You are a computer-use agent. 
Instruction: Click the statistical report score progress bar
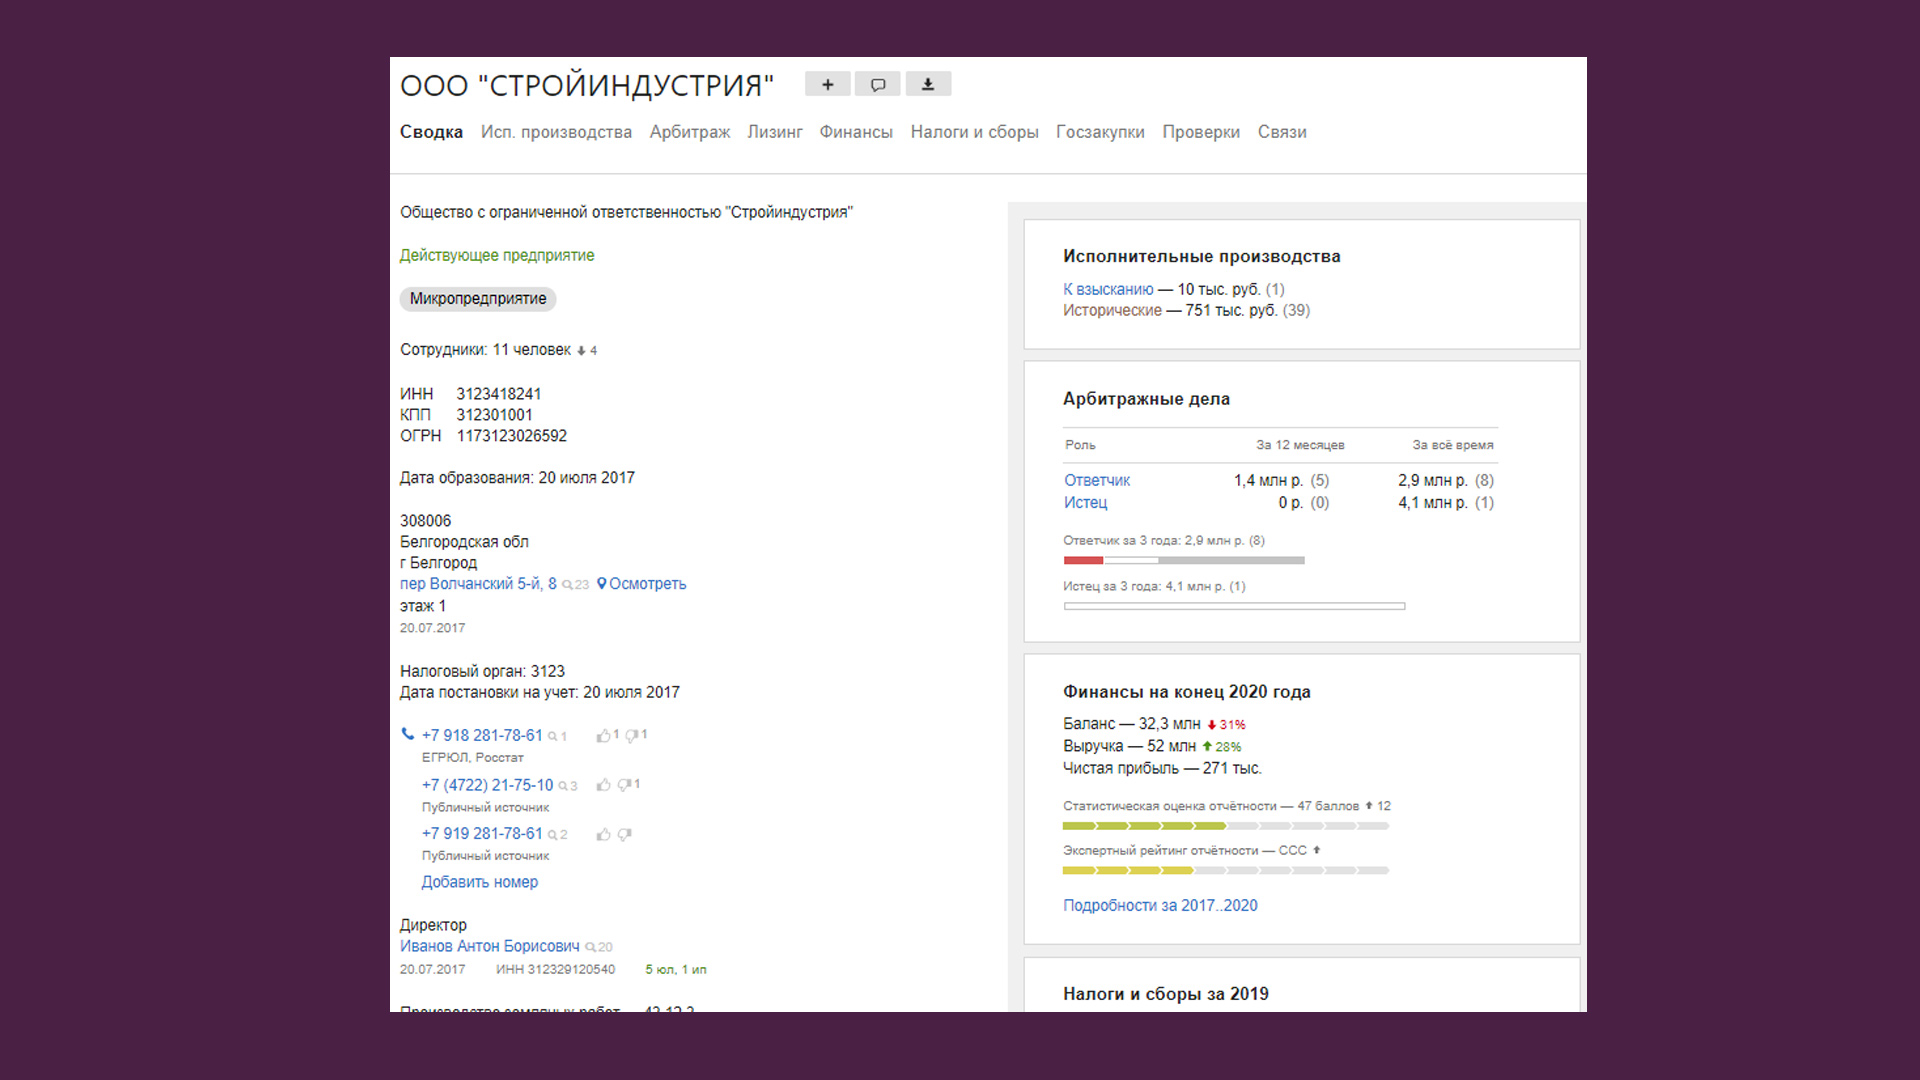[x=1225, y=826]
